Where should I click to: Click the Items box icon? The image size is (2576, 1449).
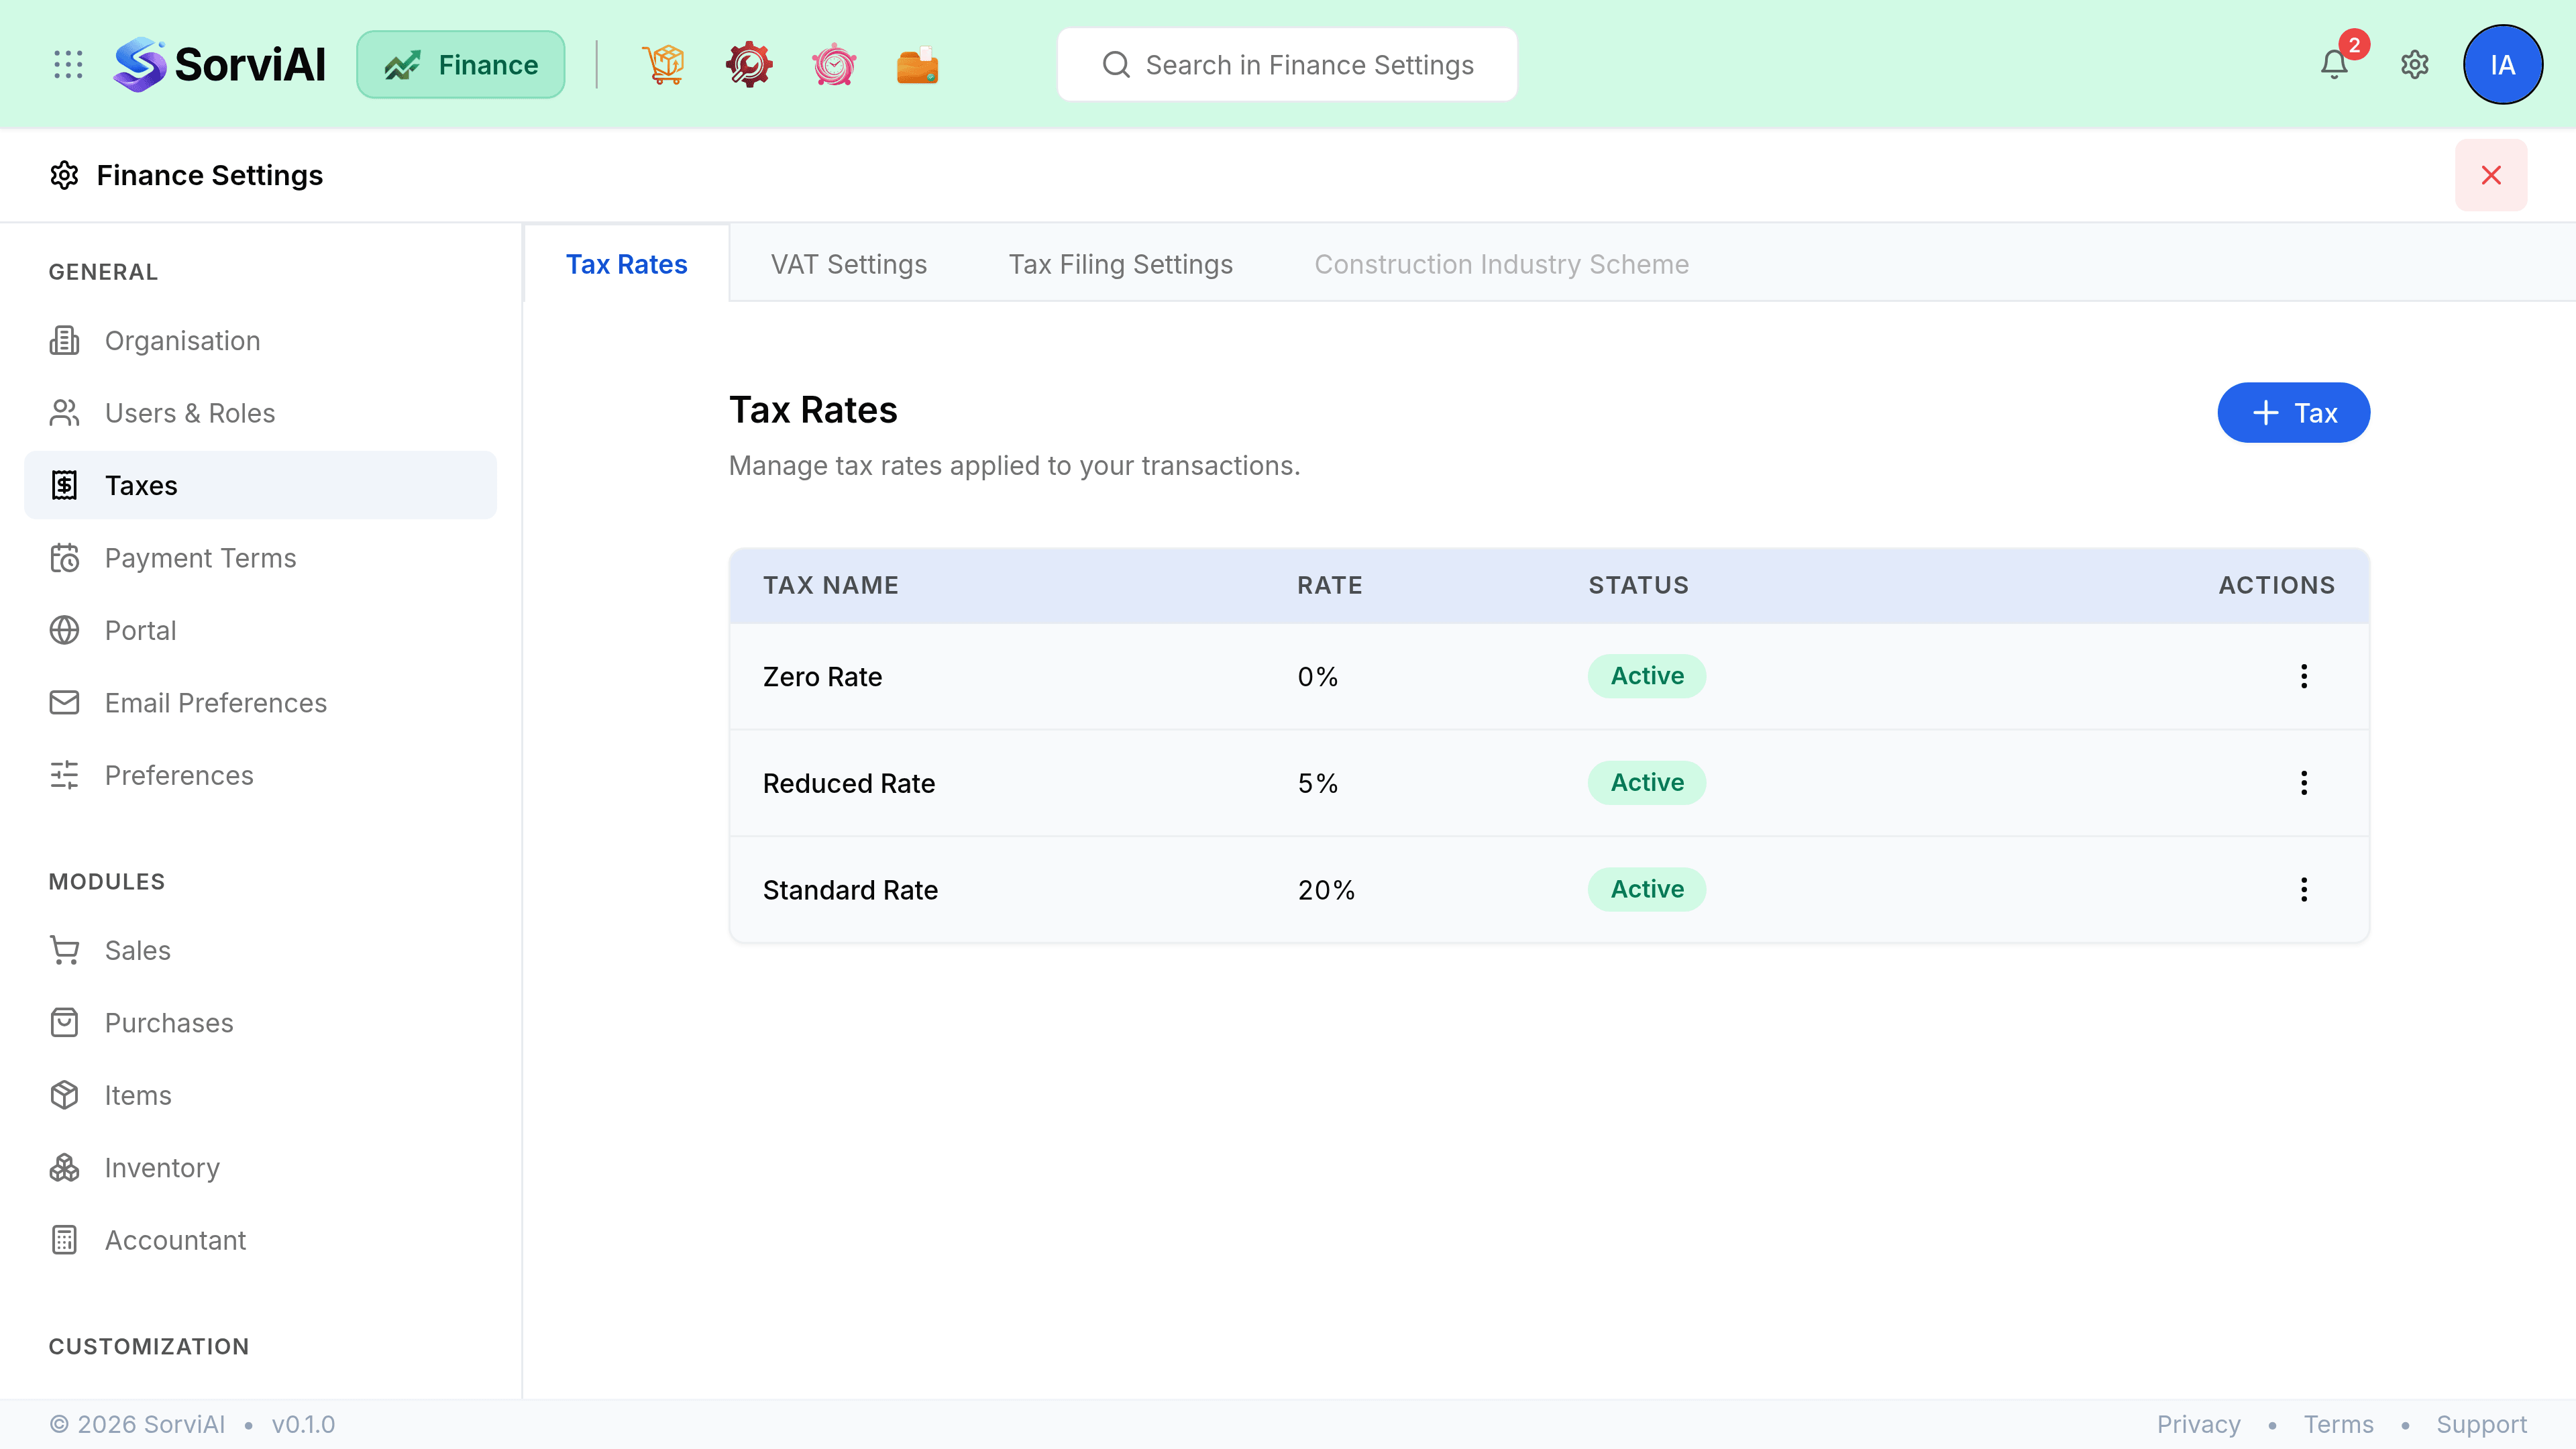tap(64, 1095)
